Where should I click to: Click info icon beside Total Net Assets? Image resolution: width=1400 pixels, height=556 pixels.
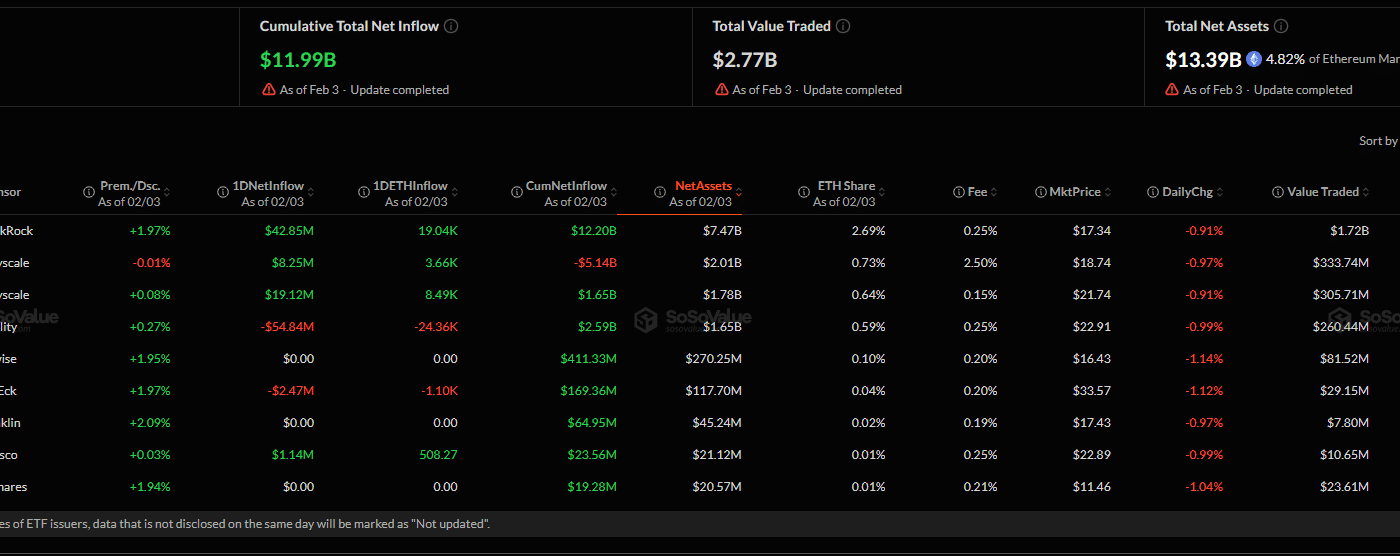pos(1281,26)
